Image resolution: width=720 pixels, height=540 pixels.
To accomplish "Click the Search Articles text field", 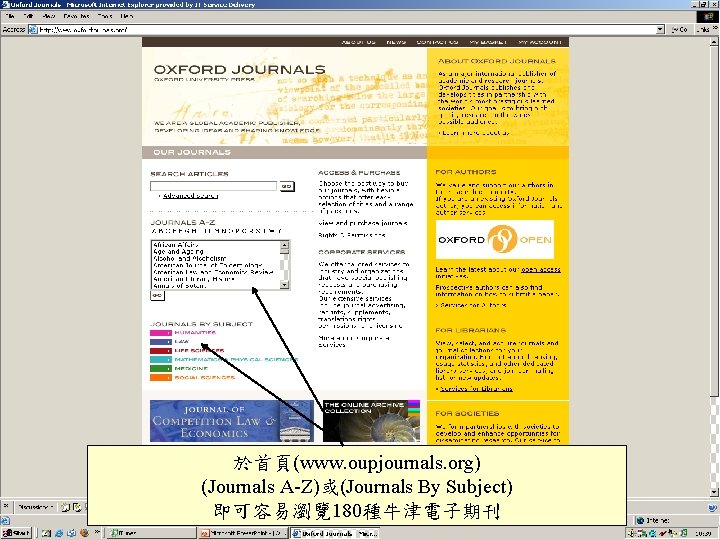I will tap(214, 186).
